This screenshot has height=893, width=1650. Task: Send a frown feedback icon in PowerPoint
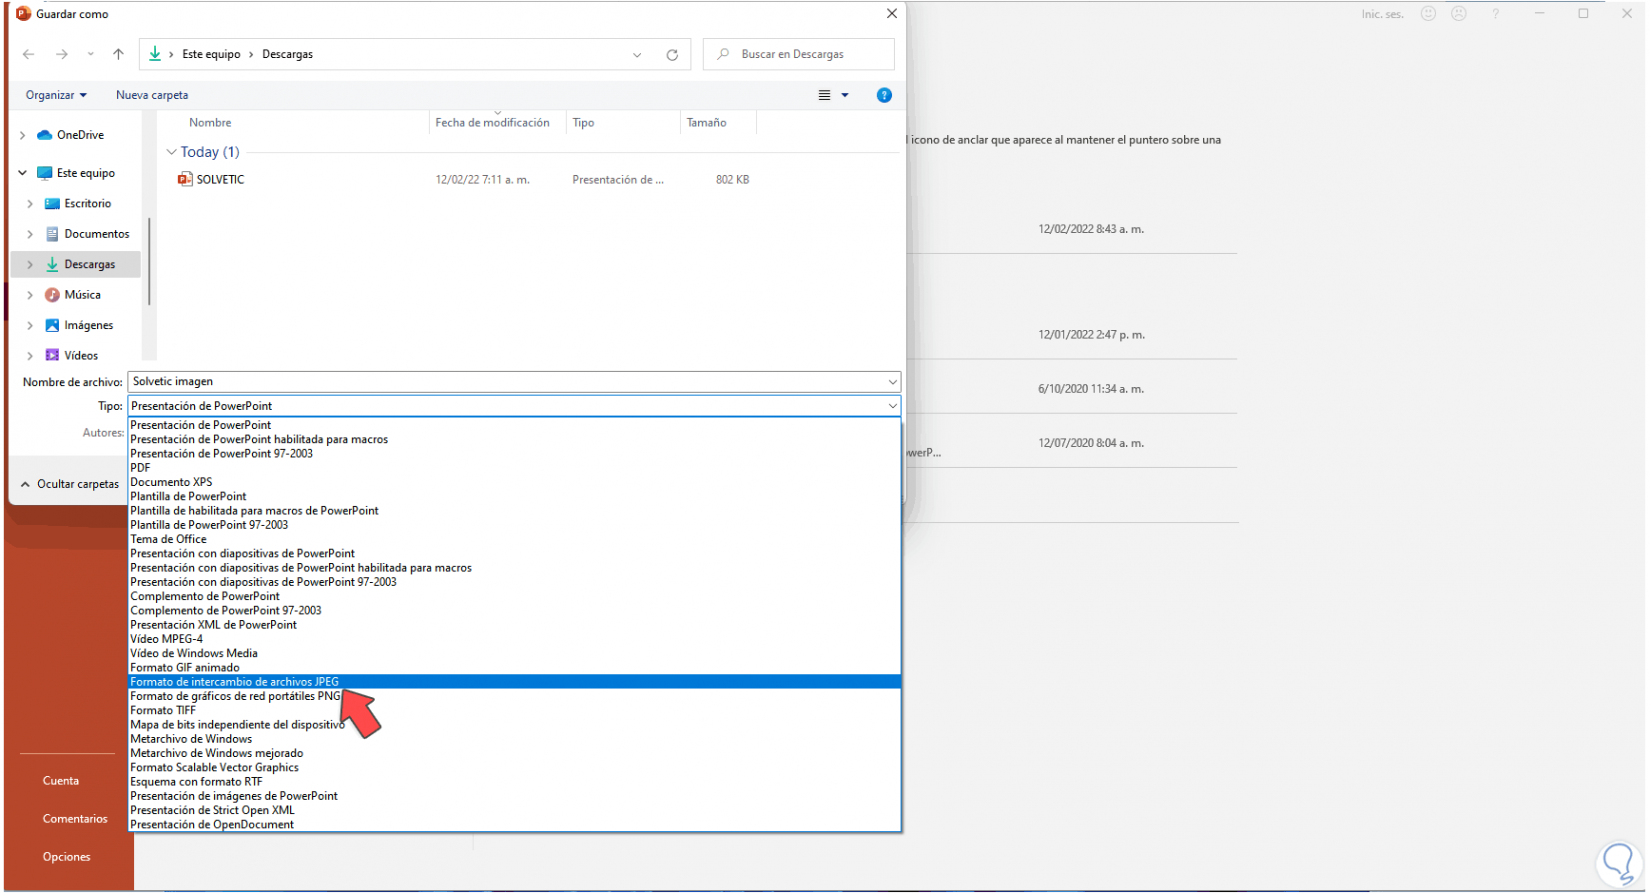pyautogui.click(x=1459, y=14)
